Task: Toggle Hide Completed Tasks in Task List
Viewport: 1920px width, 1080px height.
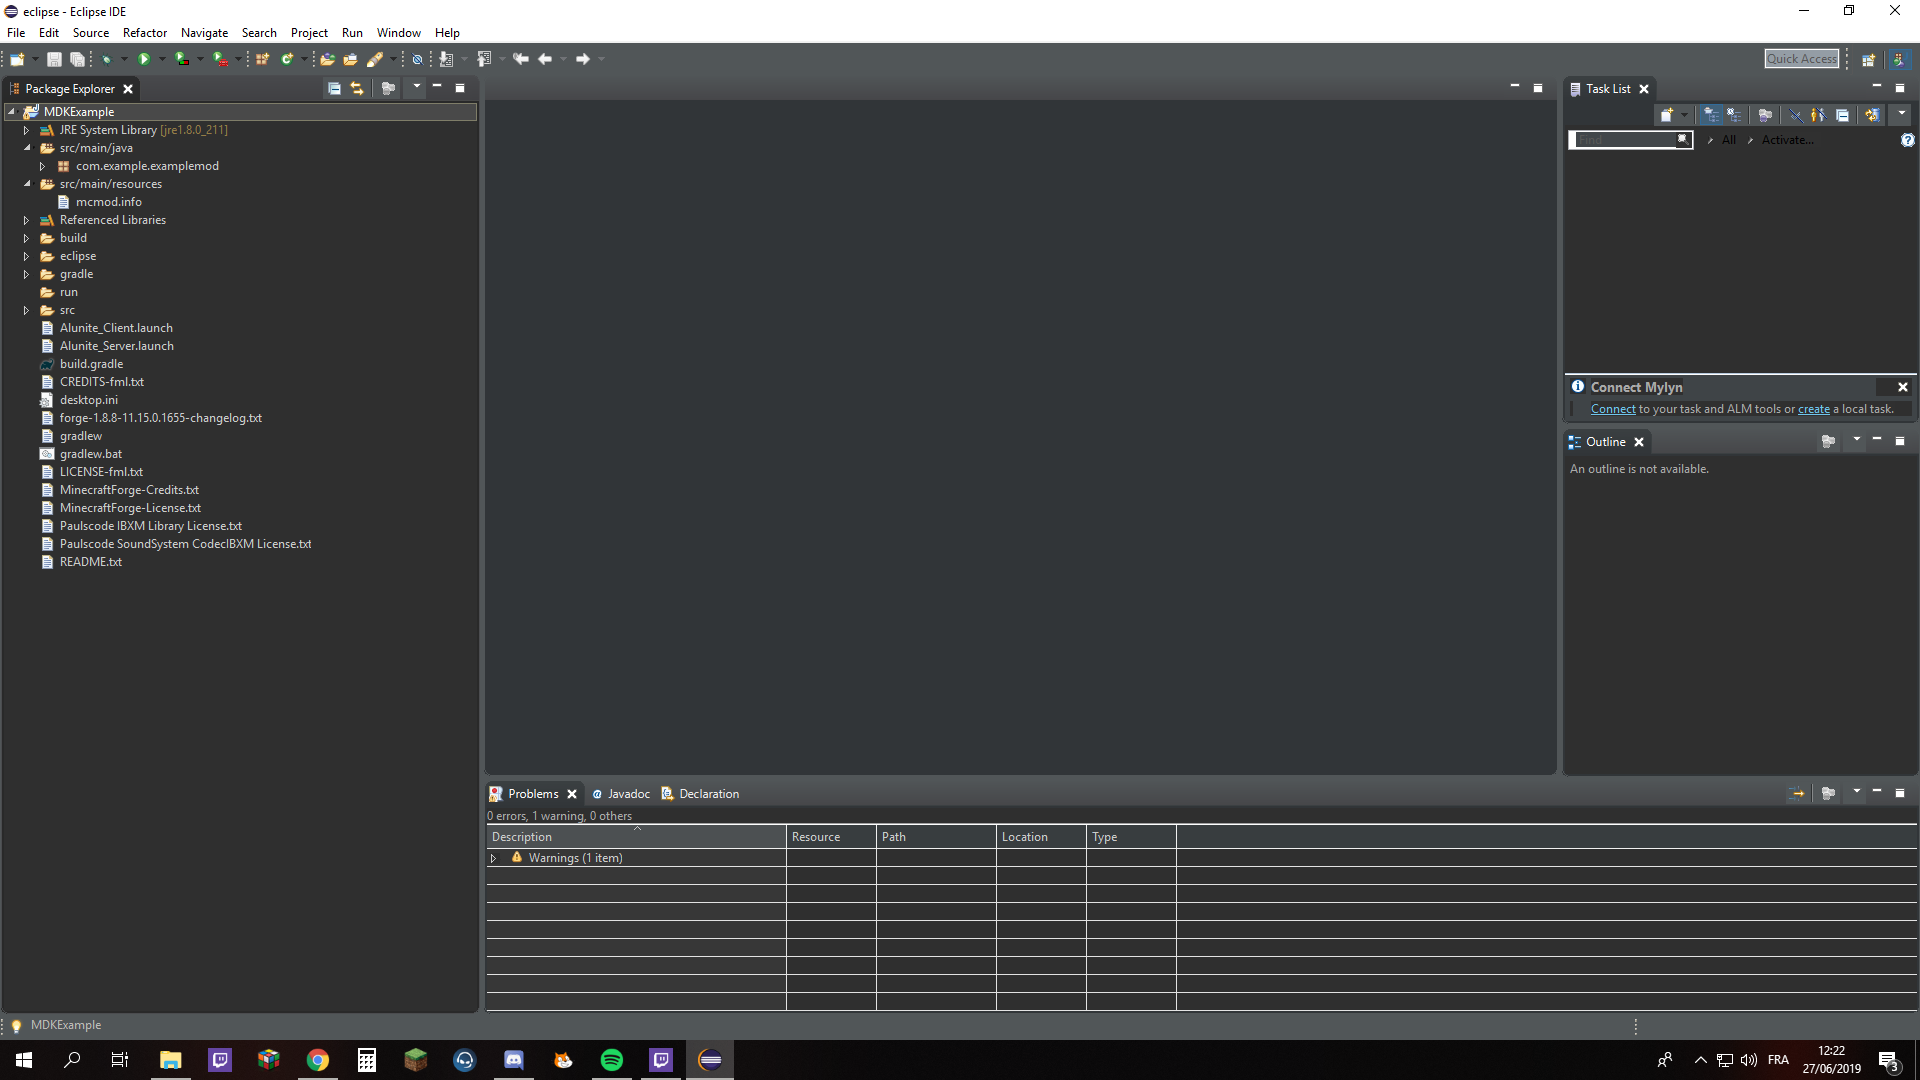Action: point(1795,115)
